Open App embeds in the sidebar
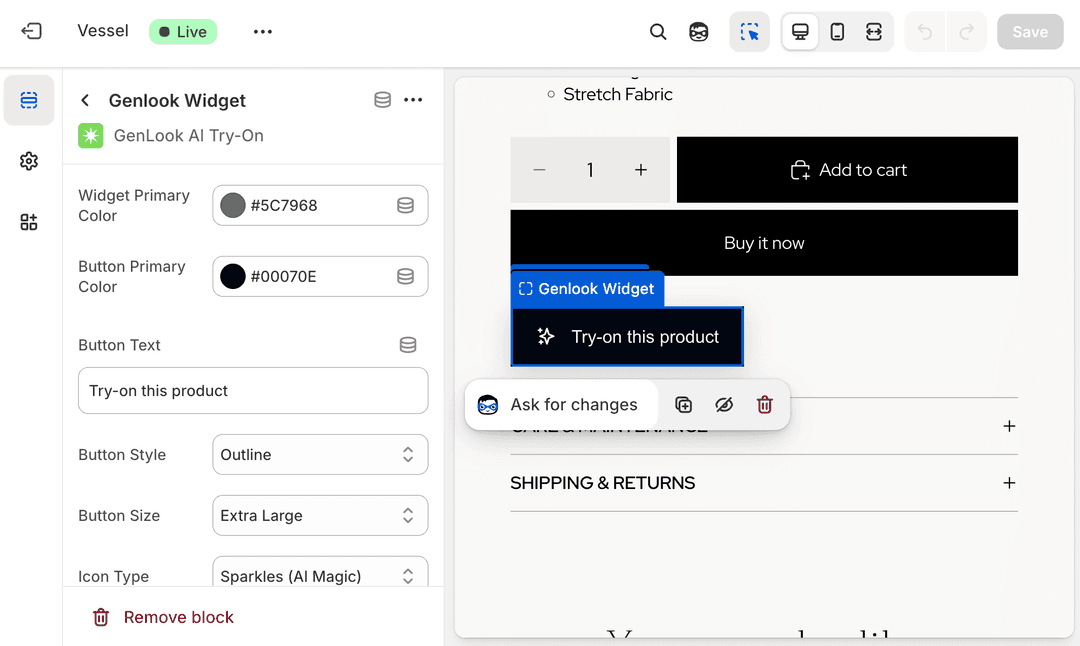The height and width of the screenshot is (646, 1080). (x=29, y=222)
